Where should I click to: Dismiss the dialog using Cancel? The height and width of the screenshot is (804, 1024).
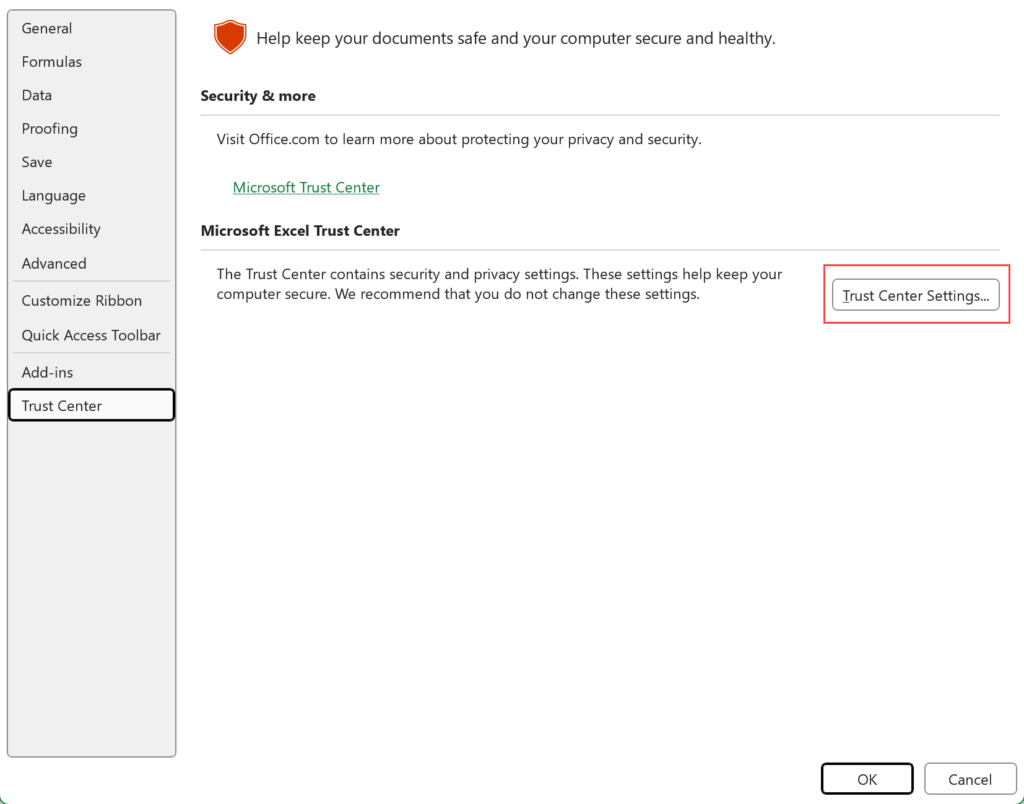tap(969, 778)
